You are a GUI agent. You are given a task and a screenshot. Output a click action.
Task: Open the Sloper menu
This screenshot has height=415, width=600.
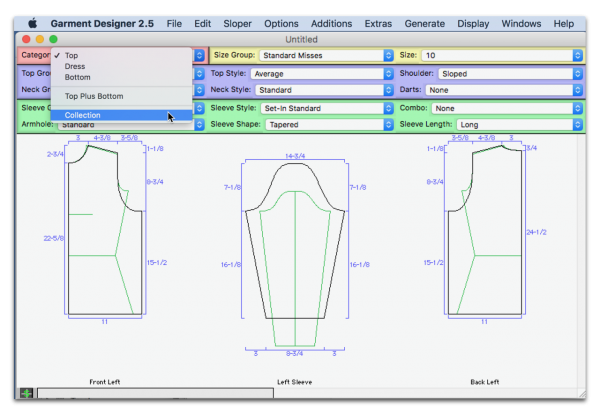coord(237,24)
